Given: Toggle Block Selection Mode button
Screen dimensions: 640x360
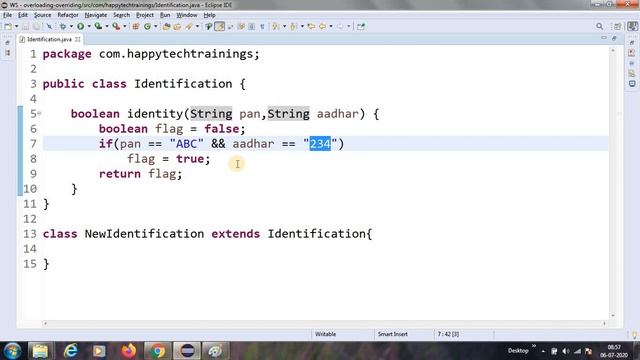Looking at the screenshot, I should coord(251,27).
